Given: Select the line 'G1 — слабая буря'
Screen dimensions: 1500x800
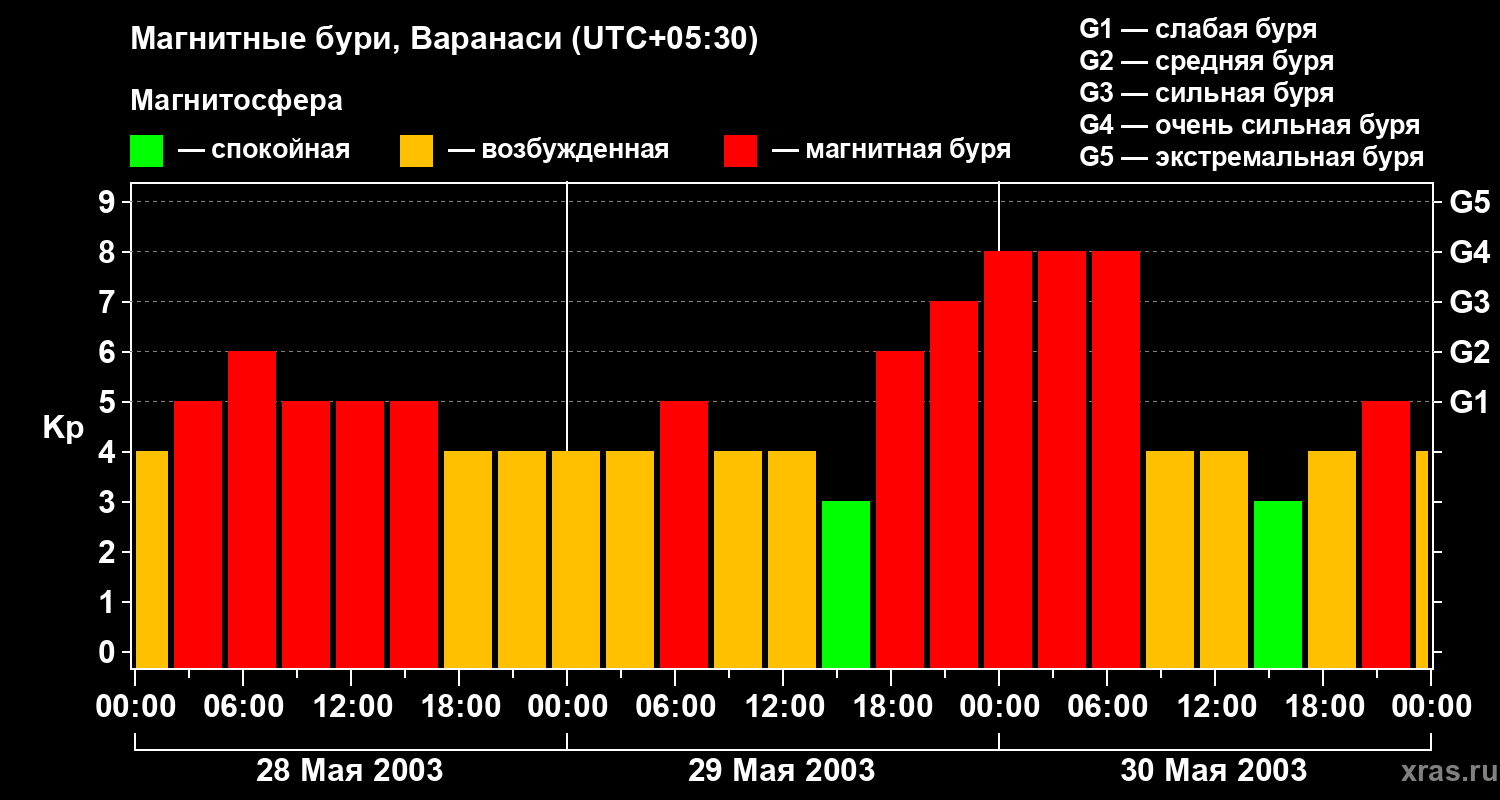Looking at the screenshot, I should [x=1198, y=29].
